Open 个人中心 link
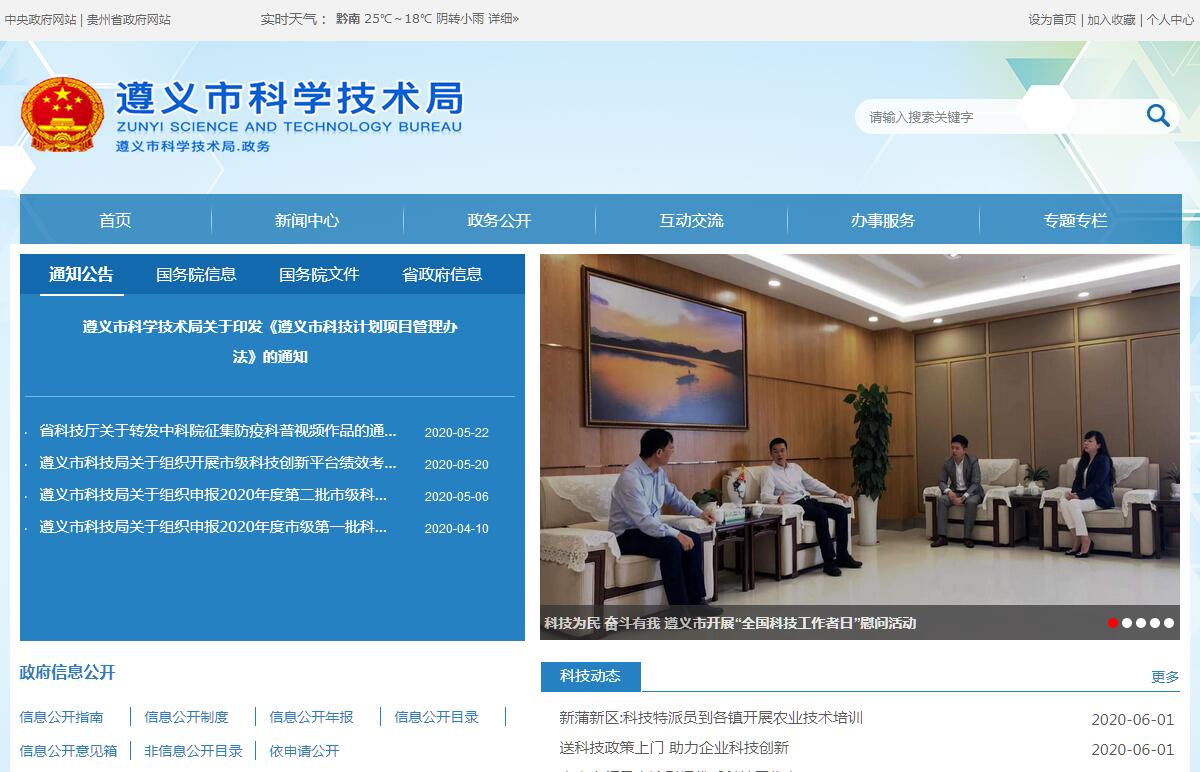The height and width of the screenshot is (772, 1200). coord(1170,19)
